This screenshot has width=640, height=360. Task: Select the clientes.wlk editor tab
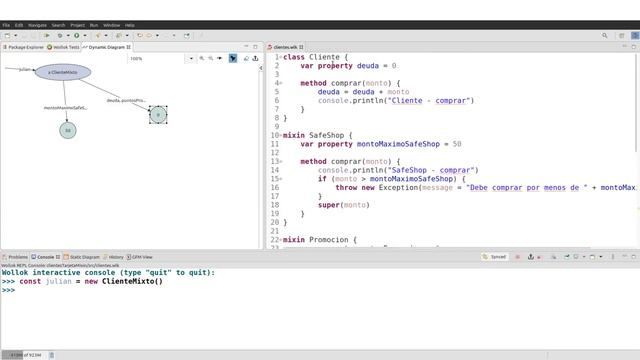click(x=285, y=47)
